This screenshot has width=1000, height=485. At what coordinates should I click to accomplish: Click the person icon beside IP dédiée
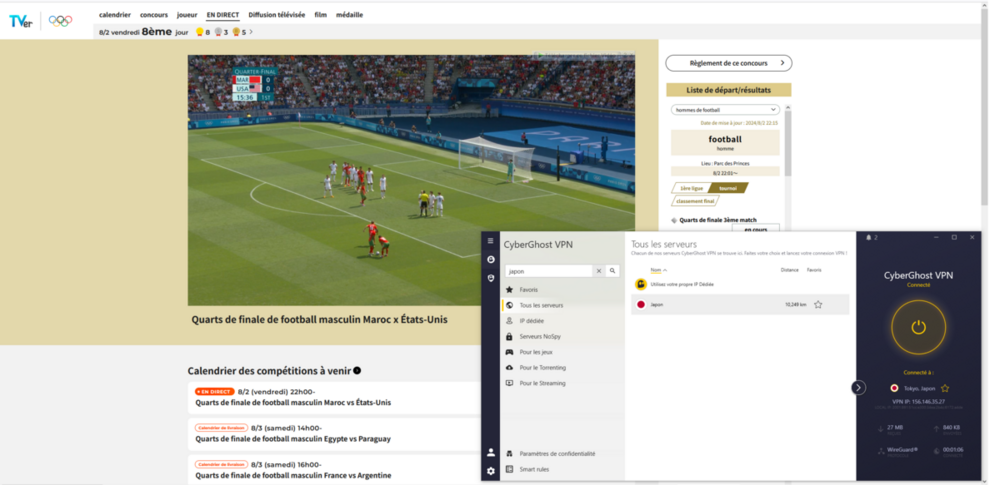(509, 321)
